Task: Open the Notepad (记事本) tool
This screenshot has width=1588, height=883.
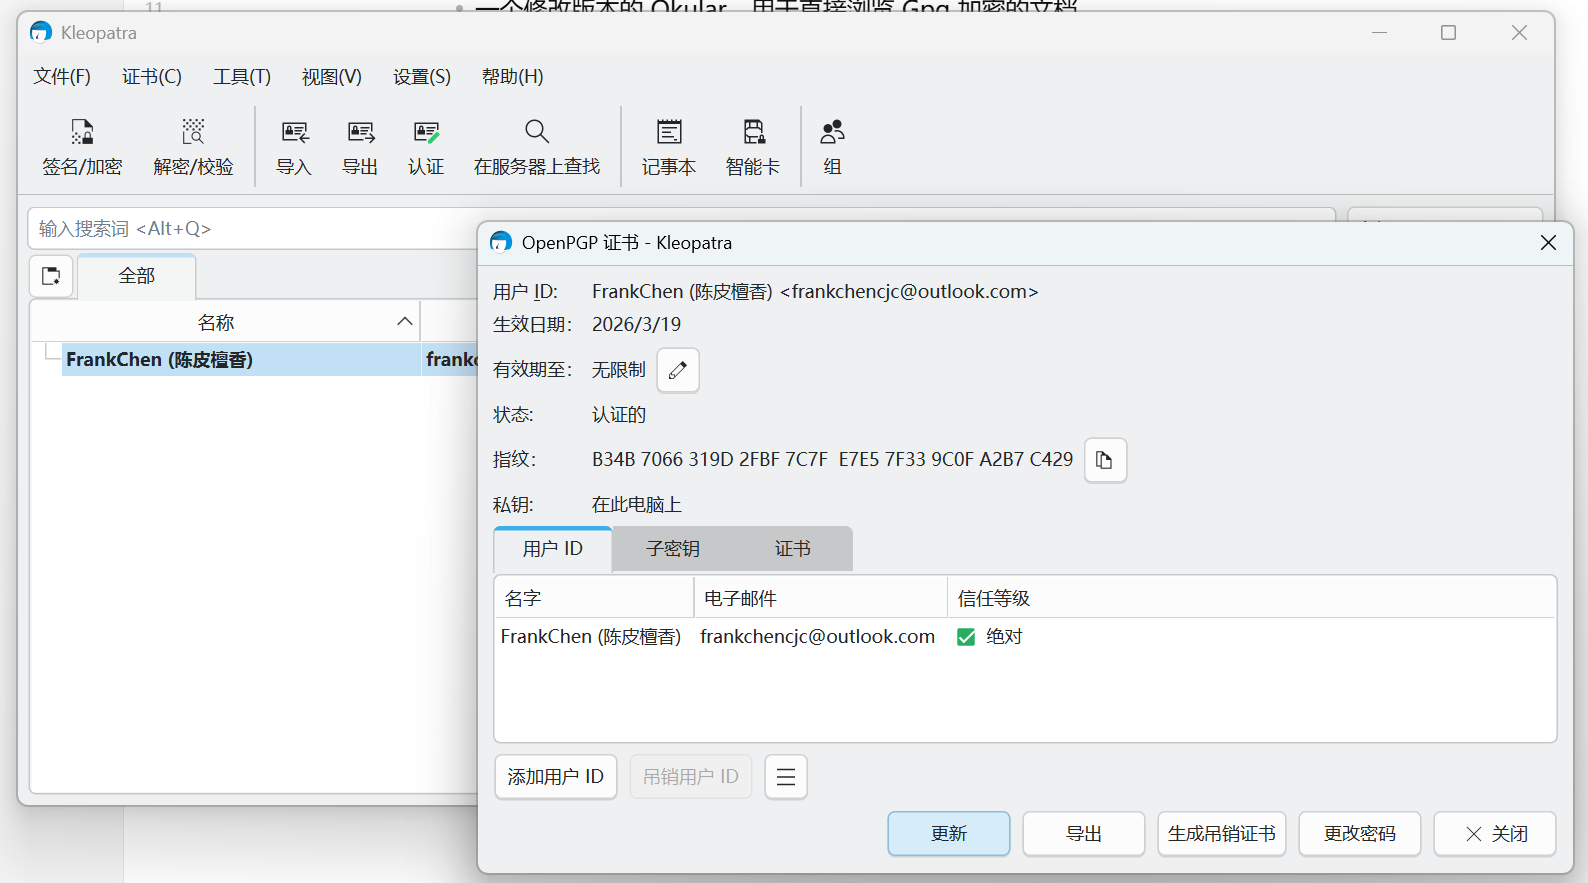Action: pos(669,146)
